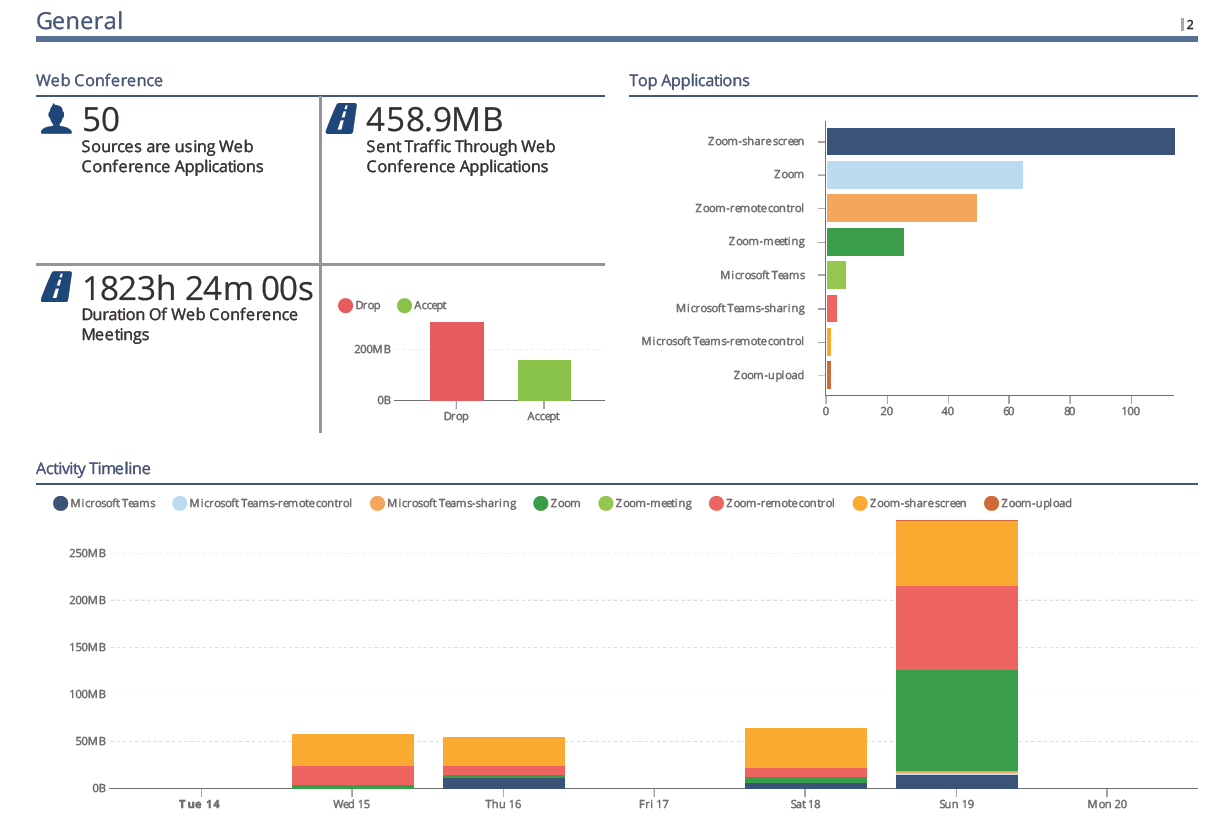
Task: Click the green Accept legend dot
Action: point(405,306)
